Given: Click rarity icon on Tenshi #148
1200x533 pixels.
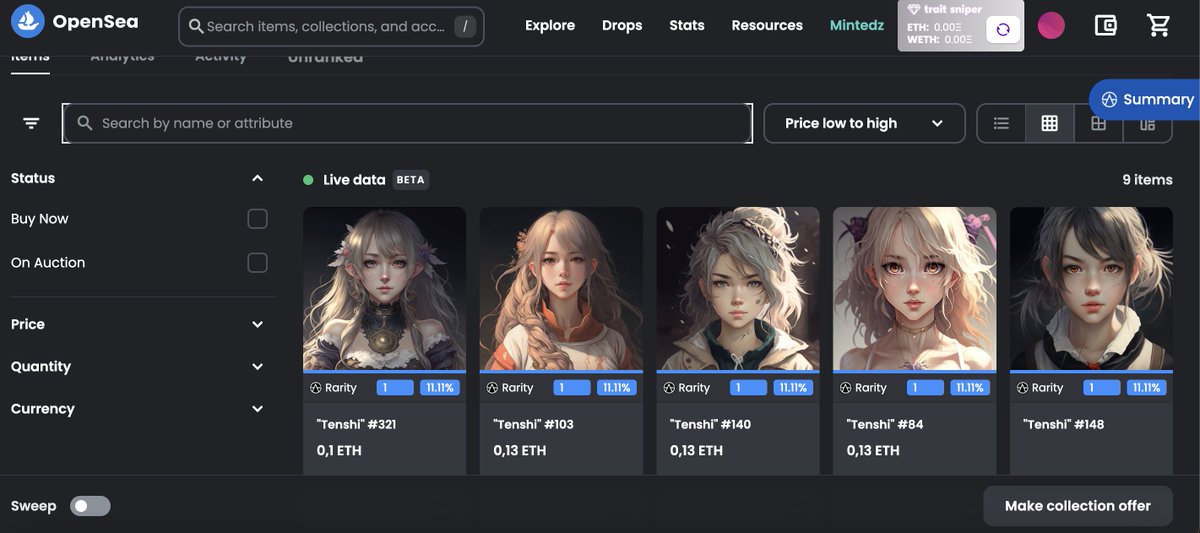Looking at the screenshot, I should (1022, 388).
